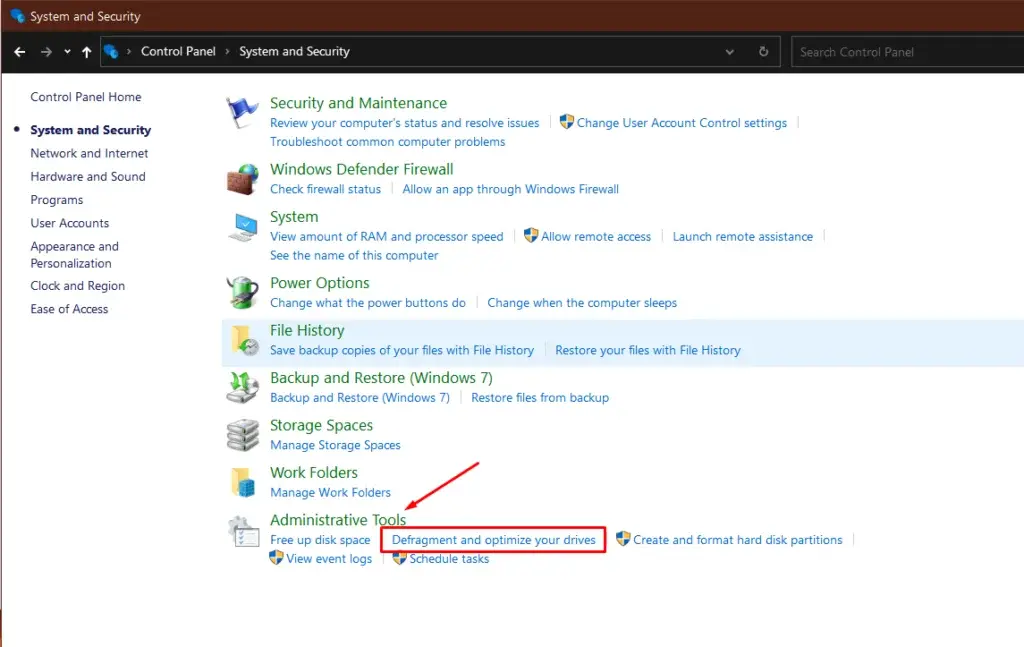Click the File History folder icon
Screen dimensions: 1024x647
(244, 340)
